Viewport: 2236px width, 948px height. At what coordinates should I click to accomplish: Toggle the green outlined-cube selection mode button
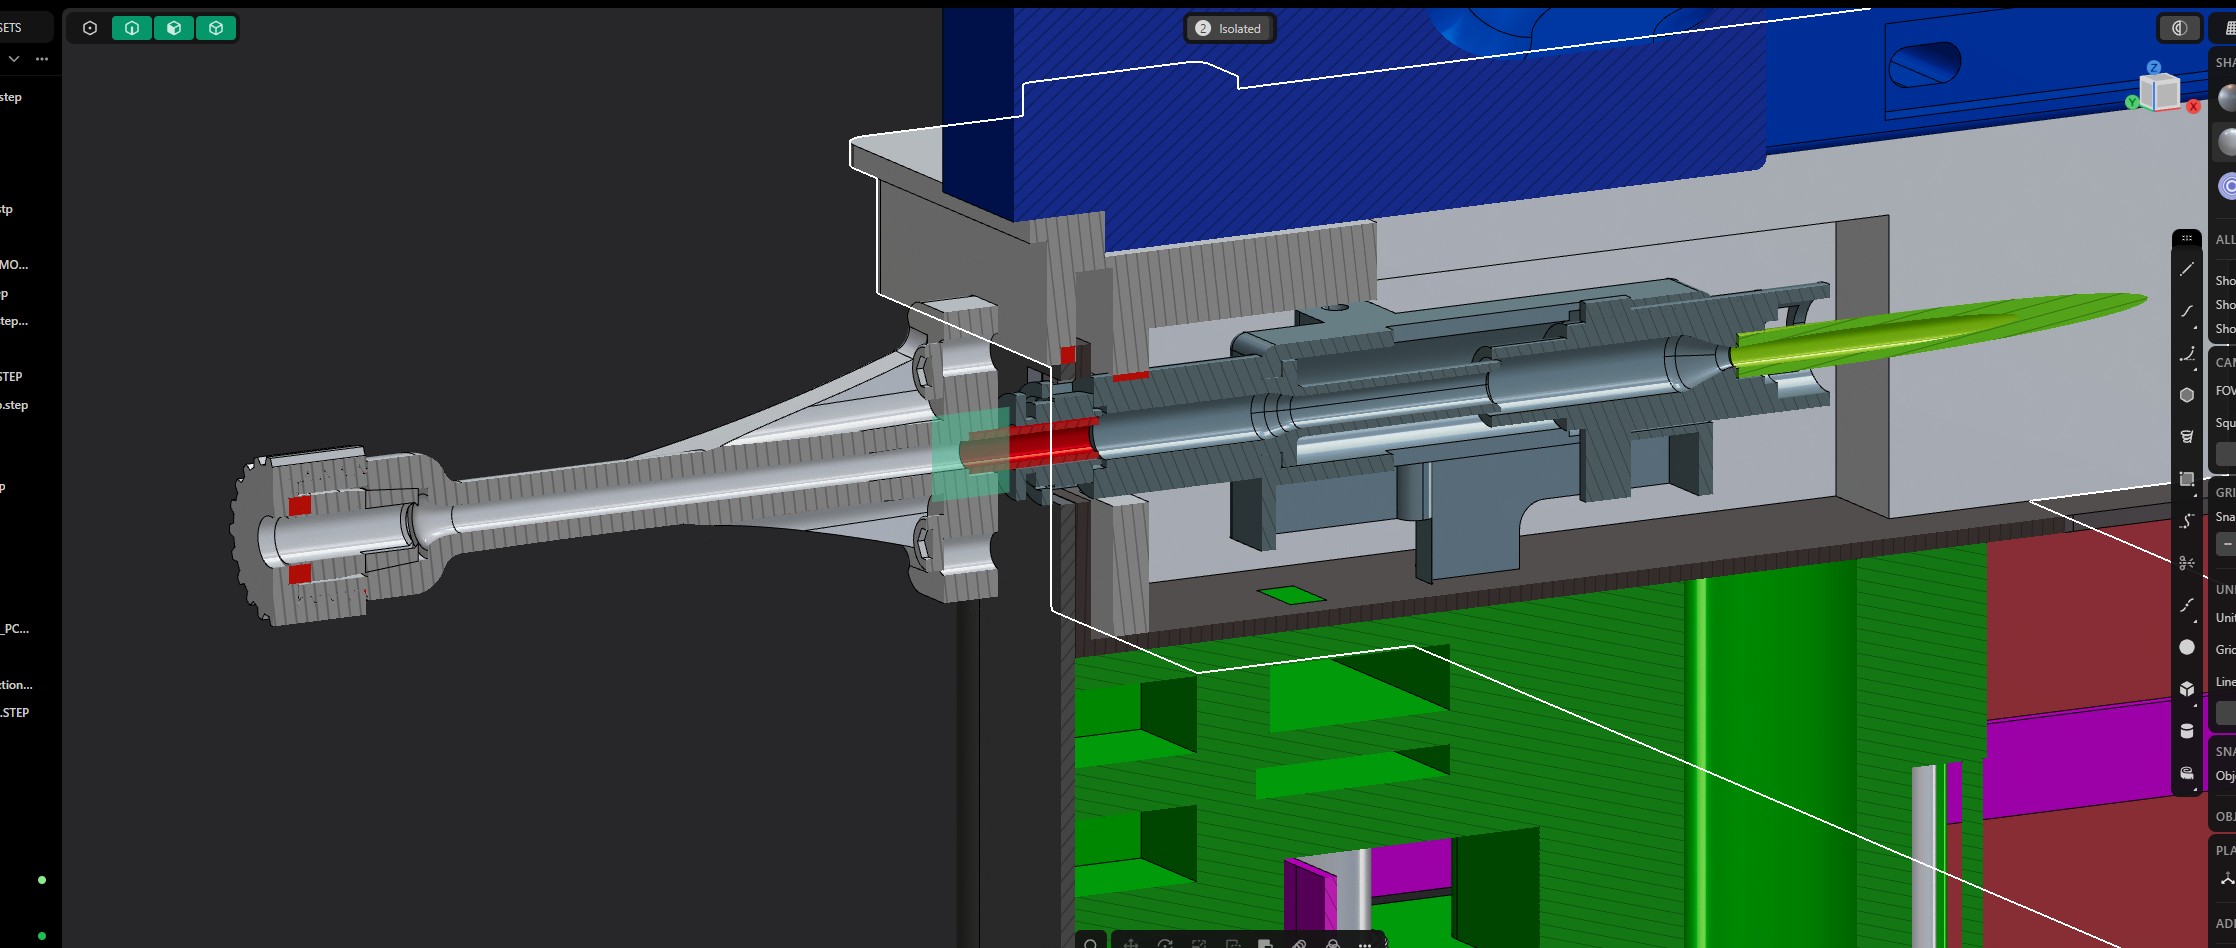tap(216, 28)
